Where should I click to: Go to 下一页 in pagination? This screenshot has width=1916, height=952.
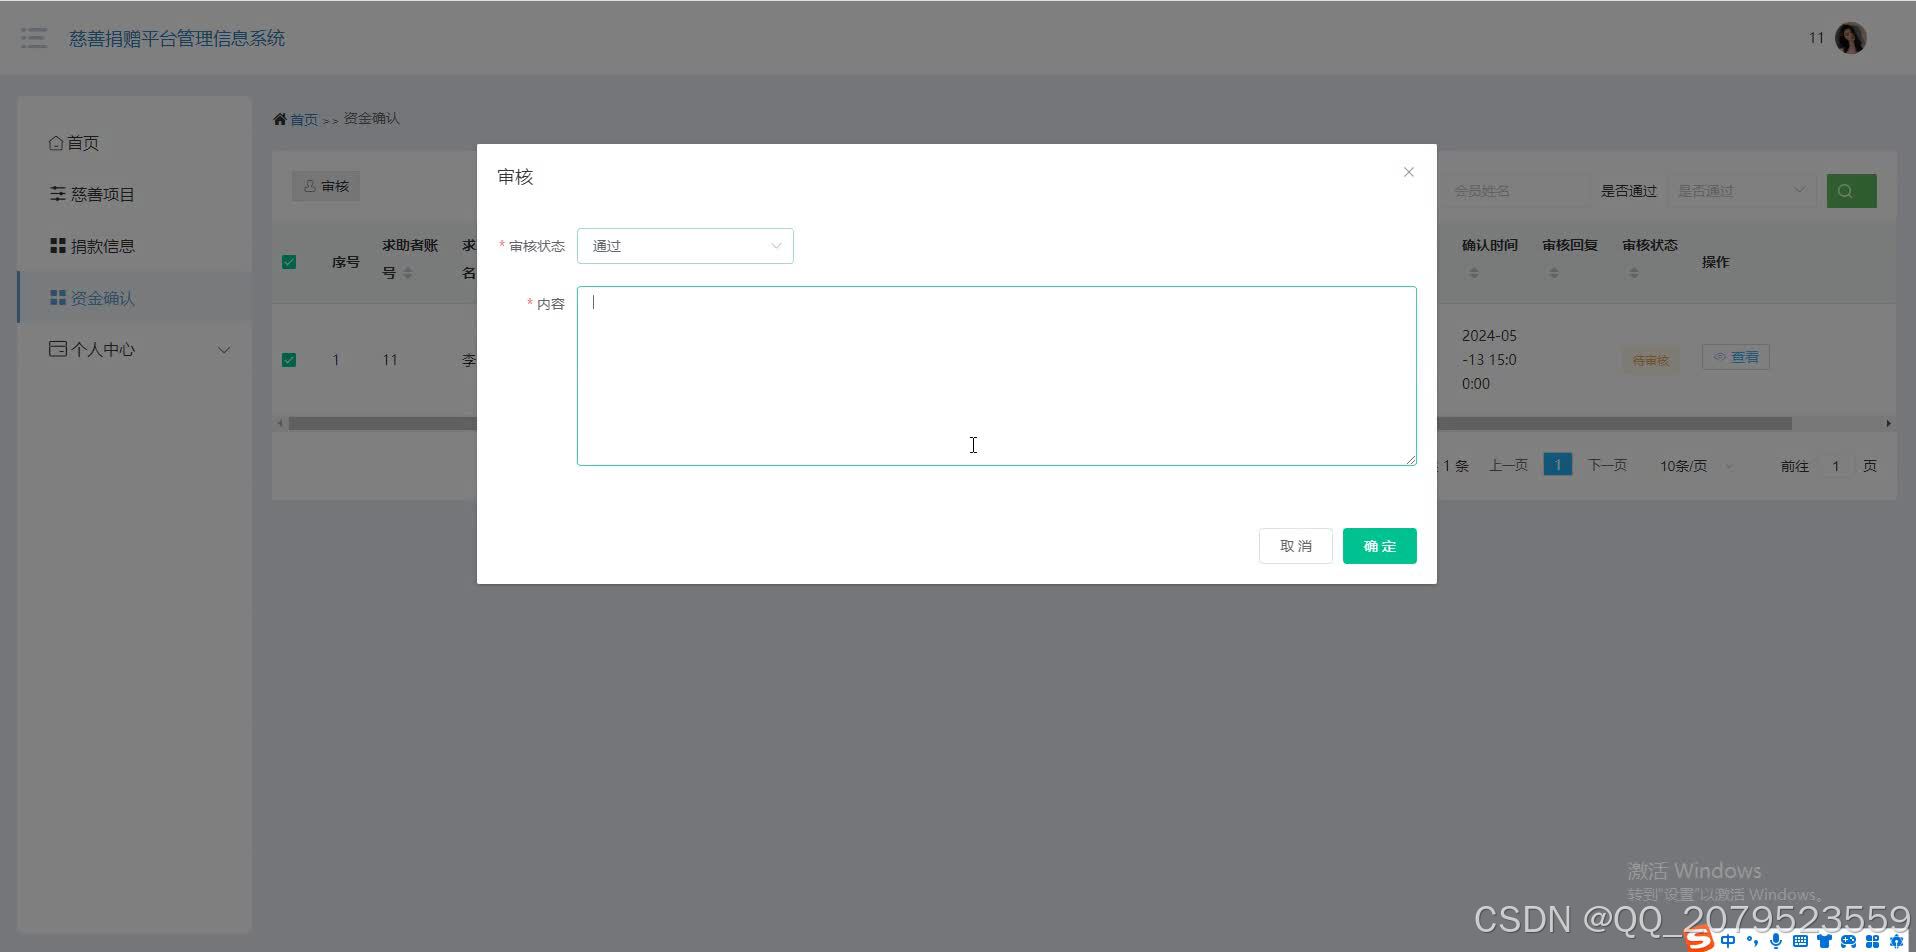click(x=1607, y=466)
